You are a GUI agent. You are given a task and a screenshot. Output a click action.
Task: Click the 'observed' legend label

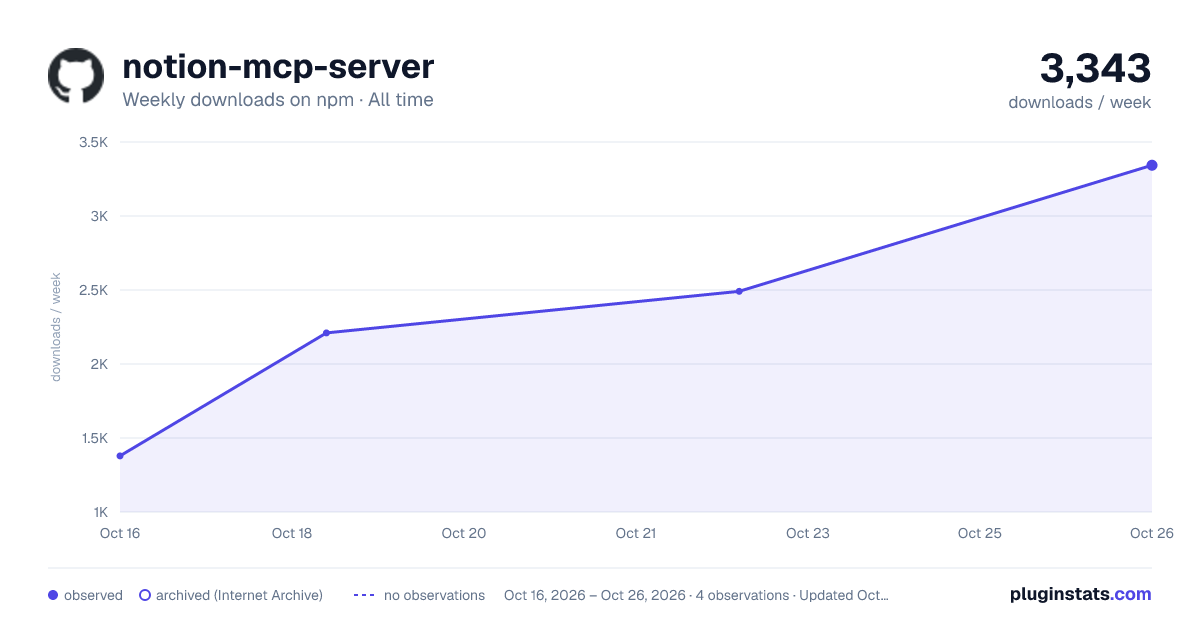93,595
